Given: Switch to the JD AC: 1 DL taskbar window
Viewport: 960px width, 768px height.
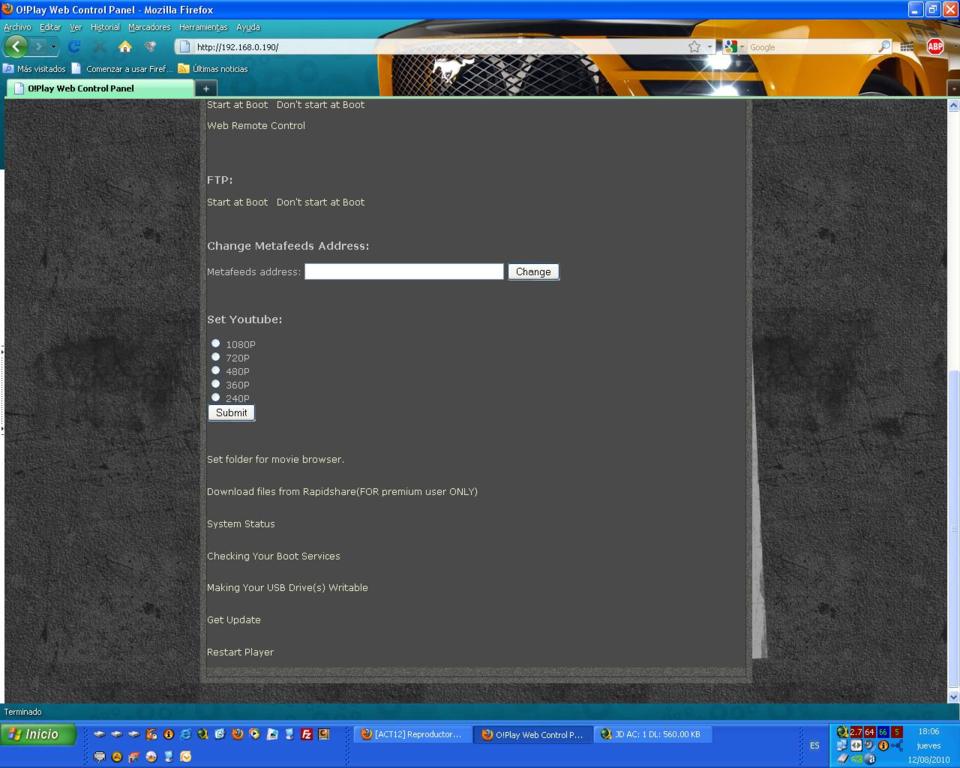Looking at the screenshot, I should 653,734.
